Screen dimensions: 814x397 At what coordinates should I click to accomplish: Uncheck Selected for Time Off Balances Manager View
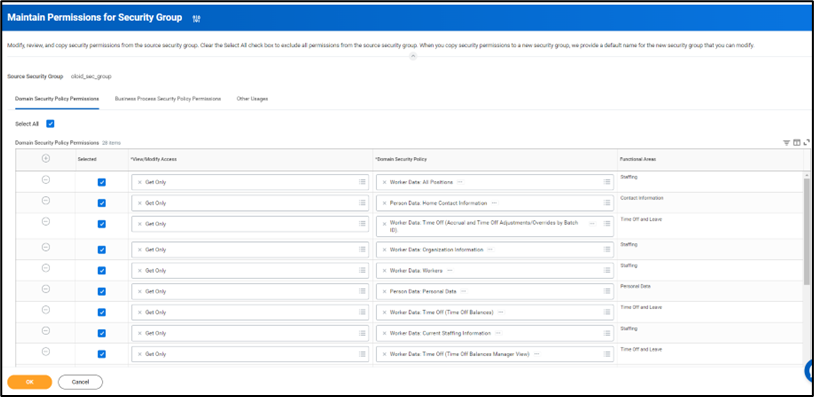(102, 354)
